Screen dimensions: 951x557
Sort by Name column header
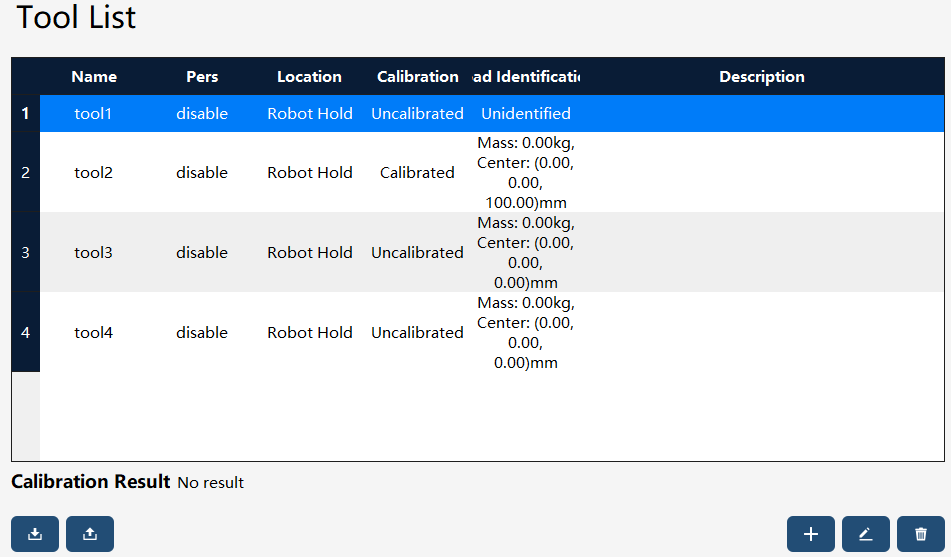point(94,76)
